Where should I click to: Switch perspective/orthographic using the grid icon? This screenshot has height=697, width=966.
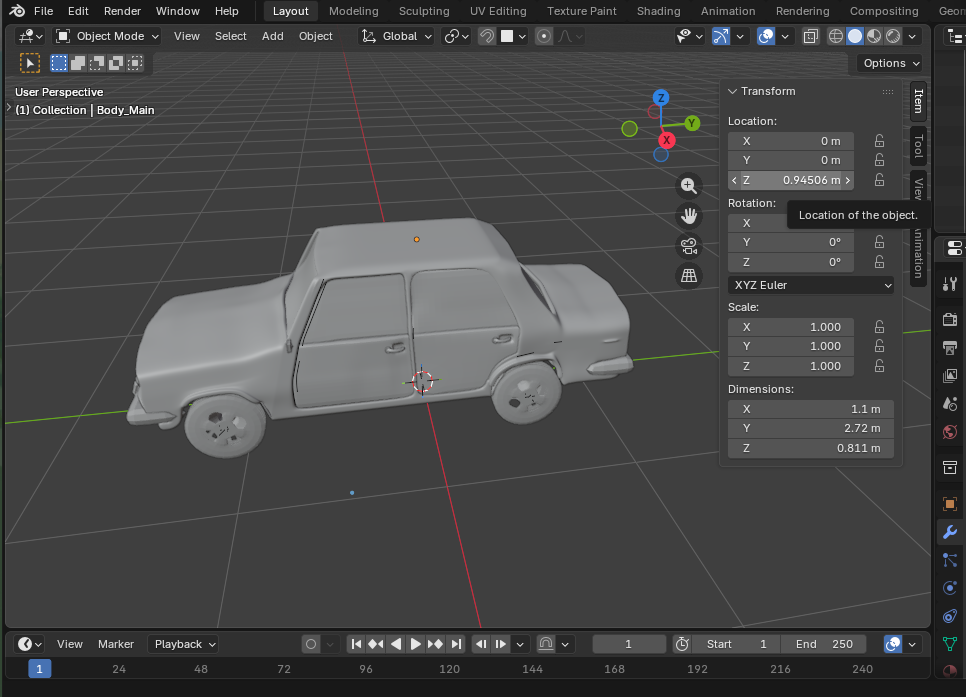[688, 276]
